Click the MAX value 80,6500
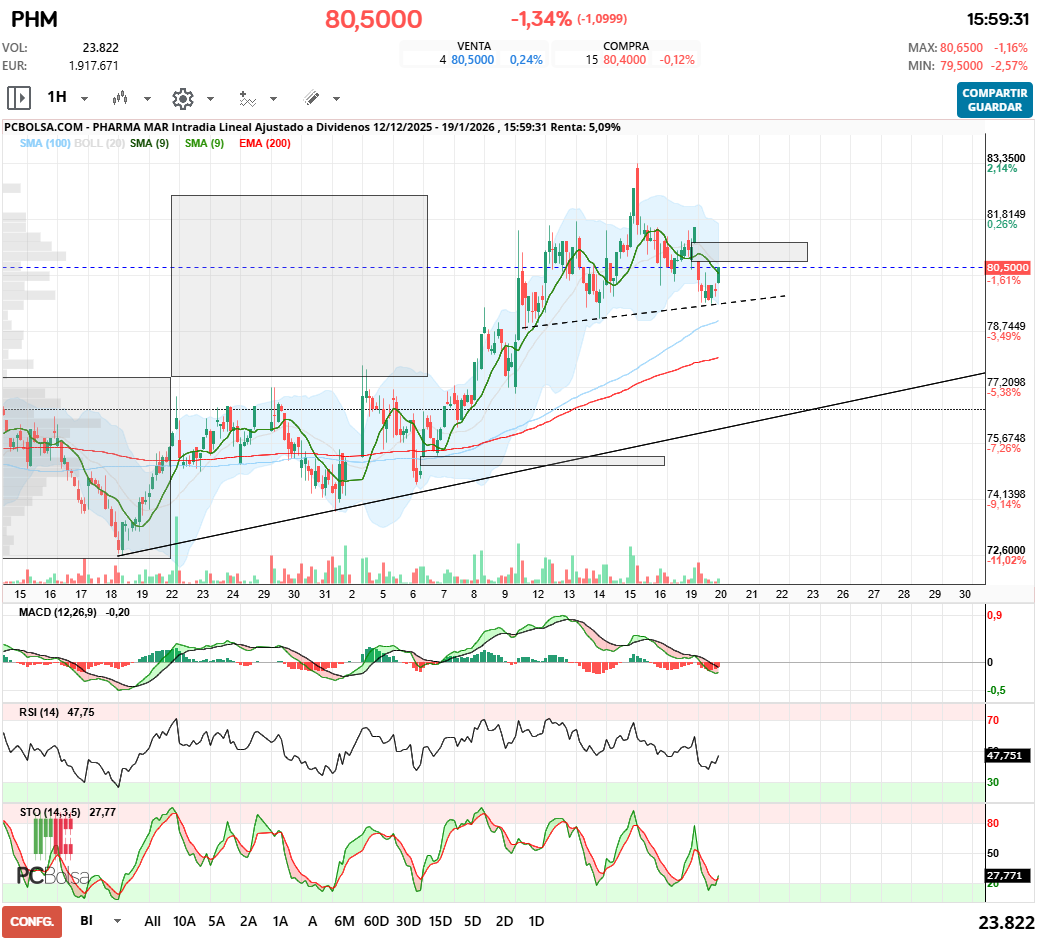The width and height of the screenshot is (1048, 943). (961, 48)
